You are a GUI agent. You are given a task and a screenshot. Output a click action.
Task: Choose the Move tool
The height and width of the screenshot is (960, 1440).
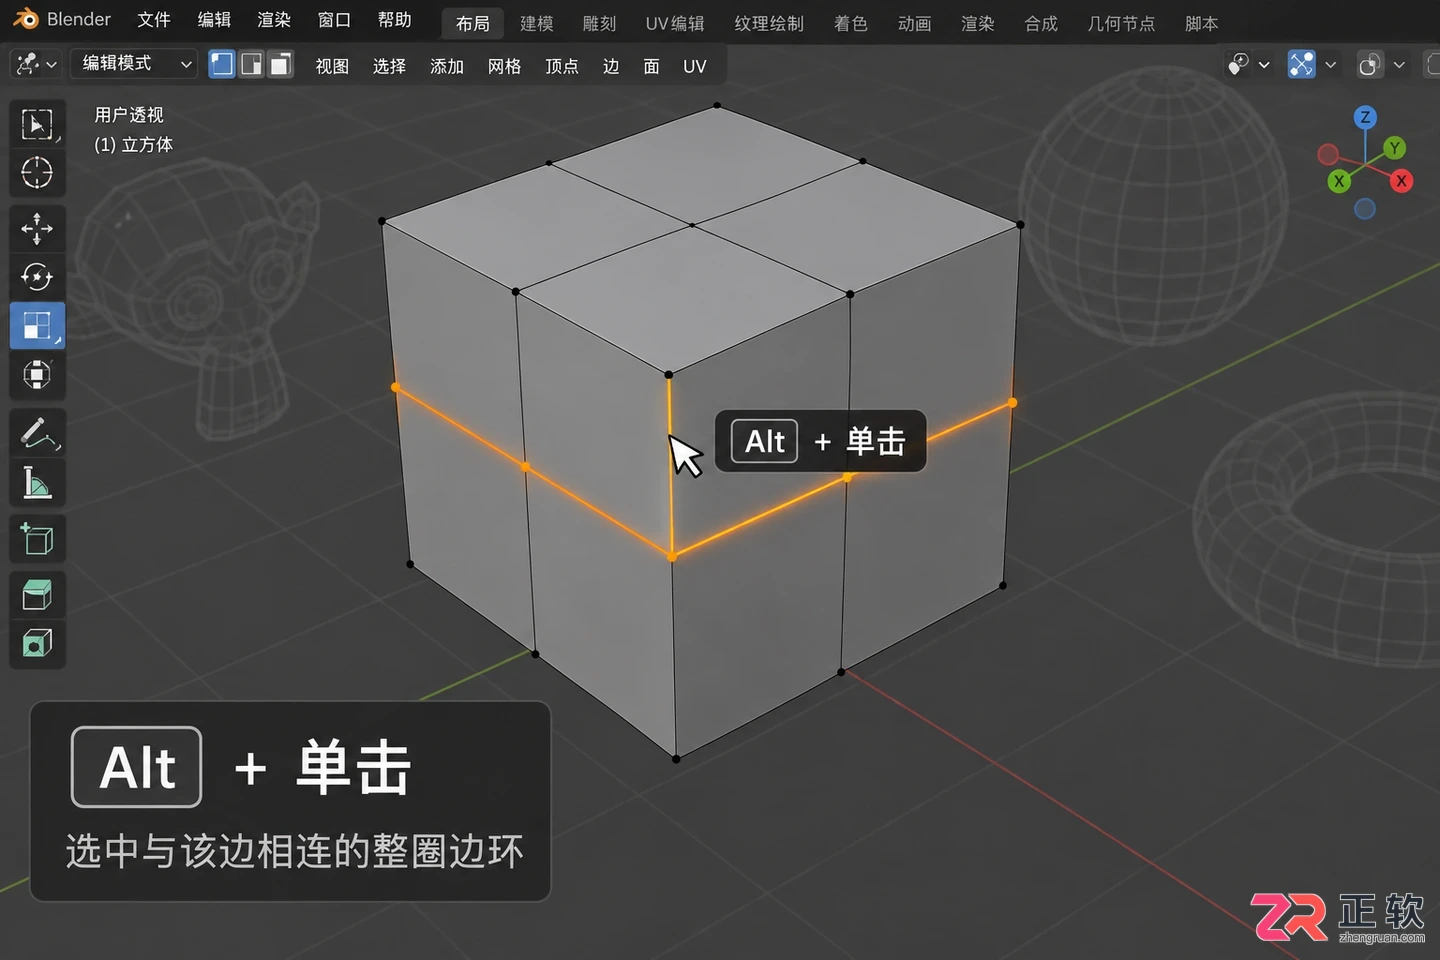tap(37, 229)
